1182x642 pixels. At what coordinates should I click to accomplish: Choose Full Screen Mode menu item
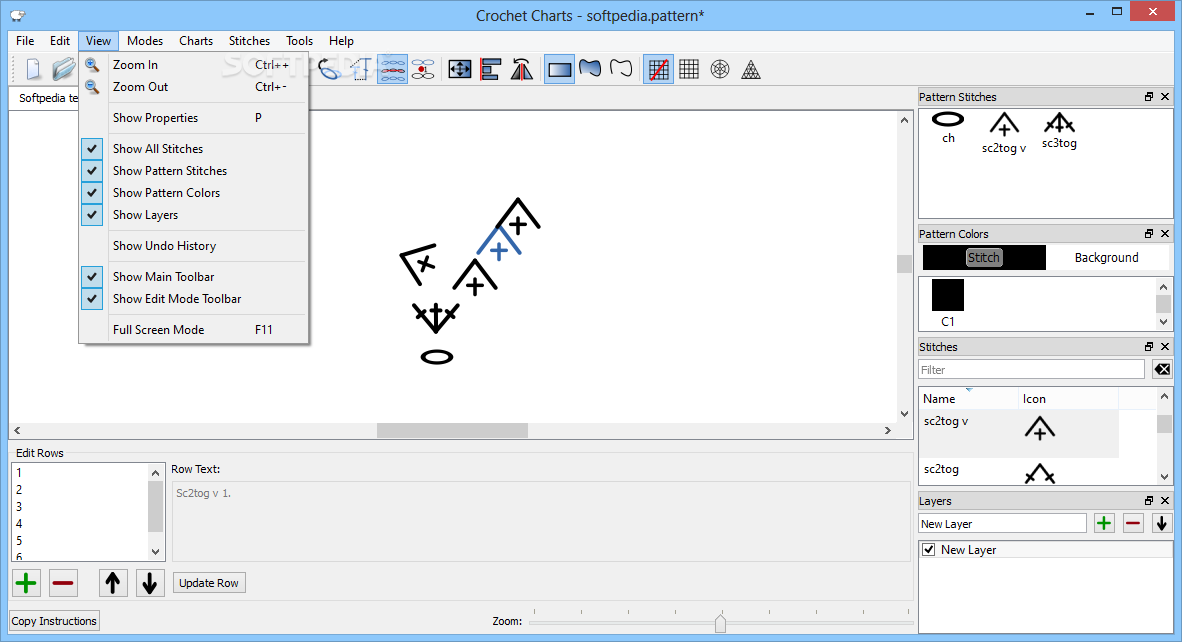coord(193,329)
